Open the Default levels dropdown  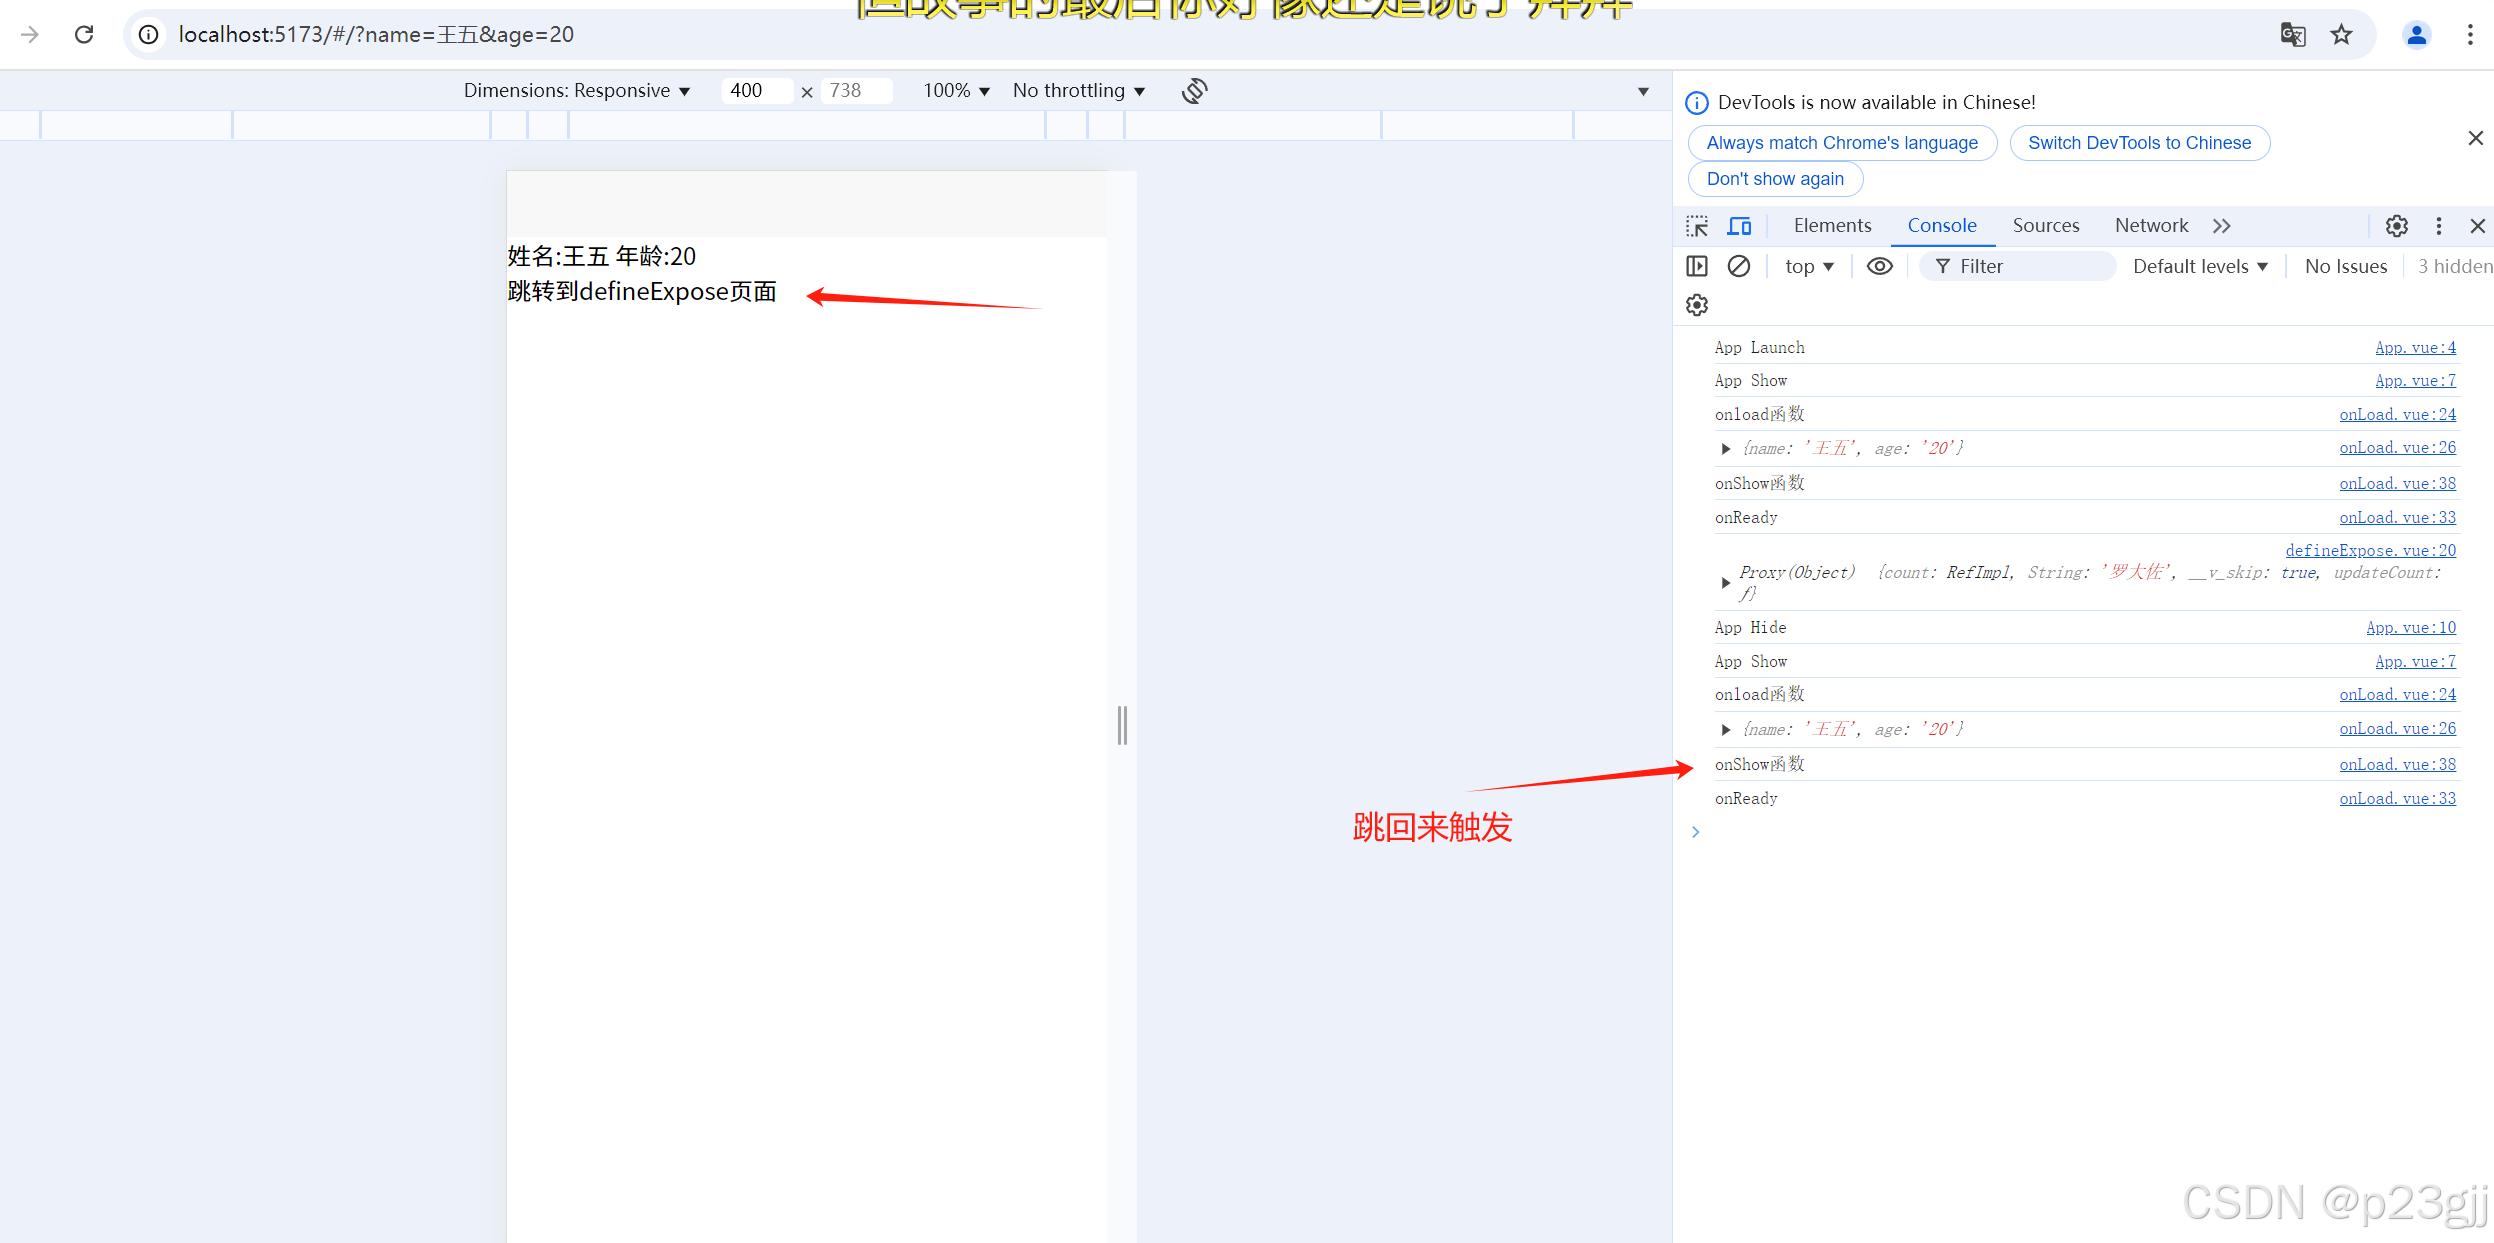[2200, 266]
